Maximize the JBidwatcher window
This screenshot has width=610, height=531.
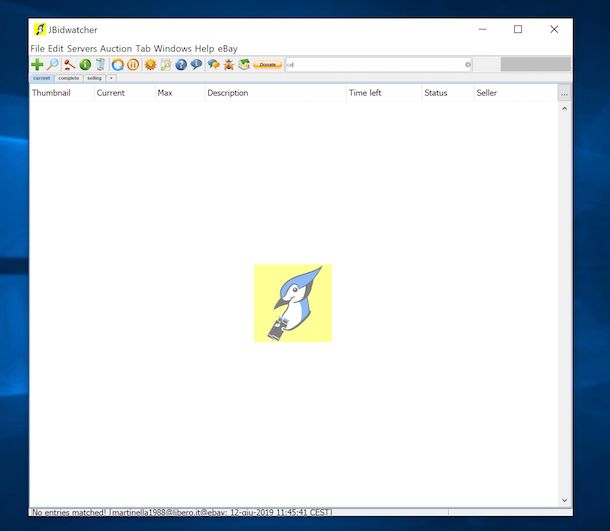(518, 29)
